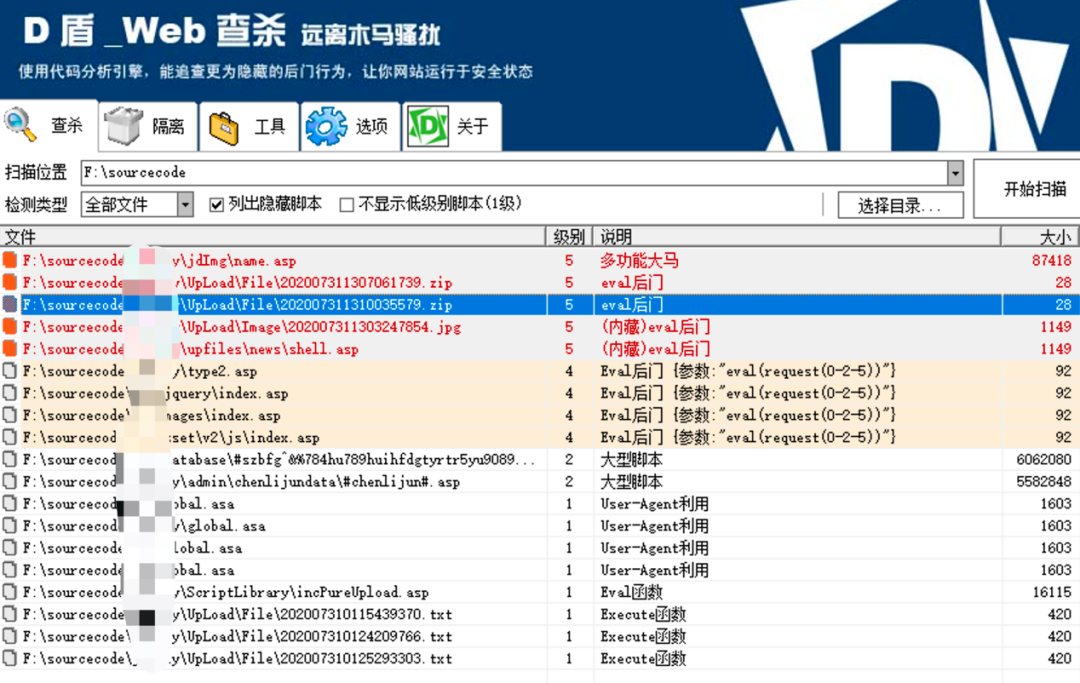Click the file icon of type2.asp row
This screenshot has width=1080, height=683.
point(10,370)
